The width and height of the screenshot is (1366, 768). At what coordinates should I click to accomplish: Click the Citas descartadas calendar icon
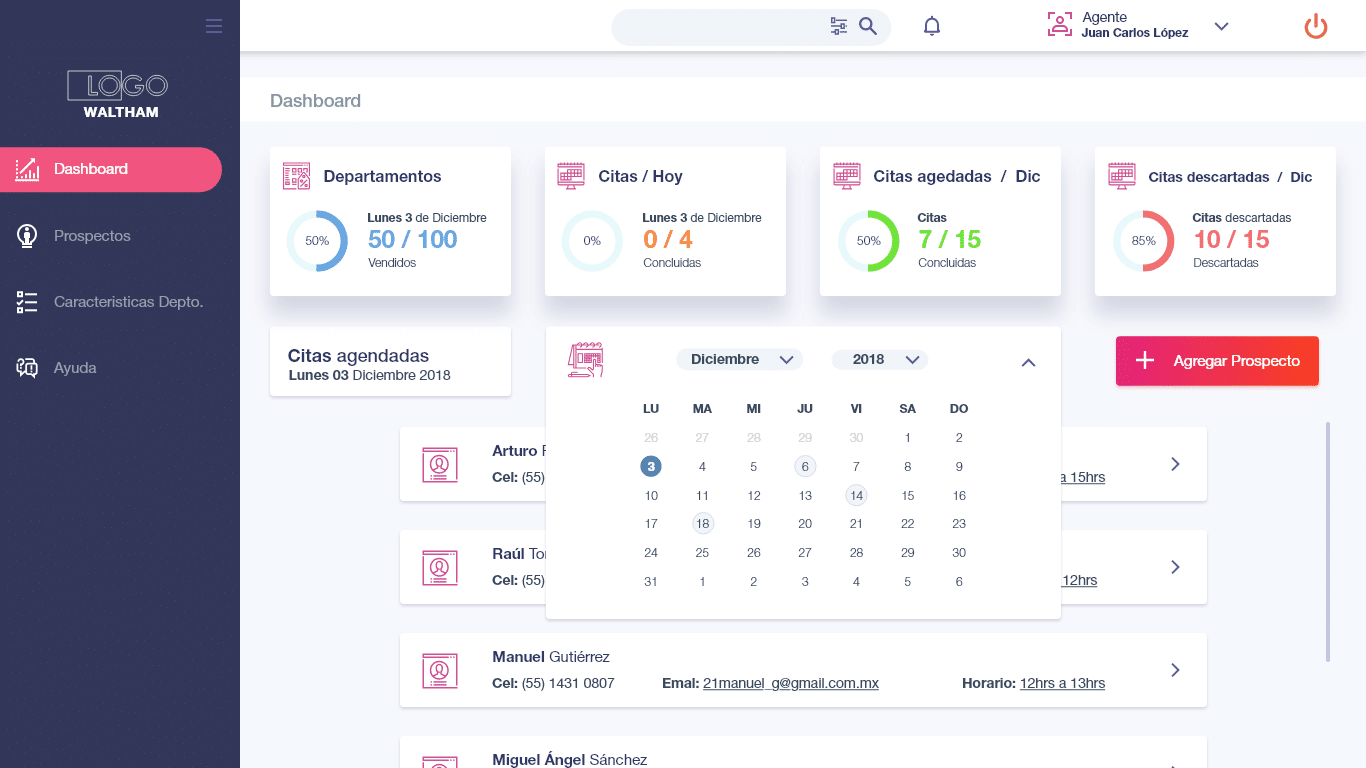tap(1122, 176)
